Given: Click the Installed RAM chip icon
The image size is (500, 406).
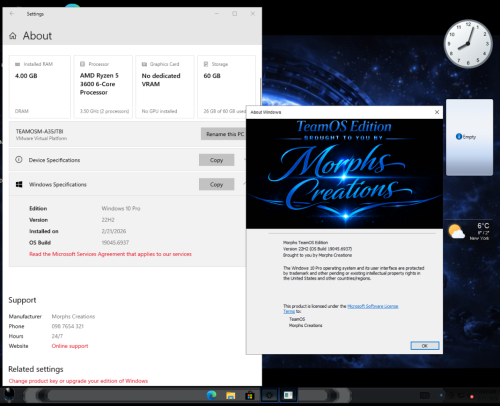Looking at the screenshot, I should pyautogui.click(x=18, y=64).
